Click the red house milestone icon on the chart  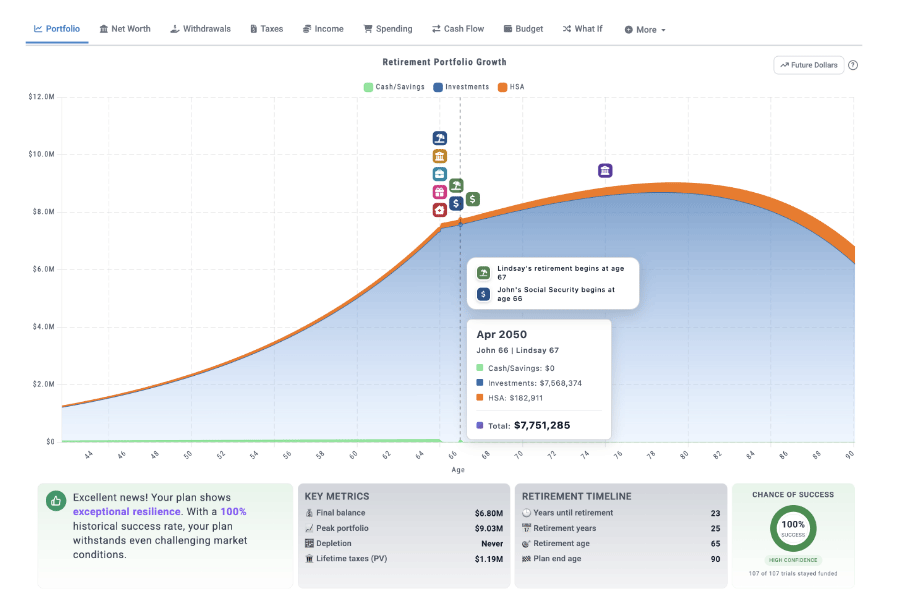pyautogui.click(x=439, y=209)
